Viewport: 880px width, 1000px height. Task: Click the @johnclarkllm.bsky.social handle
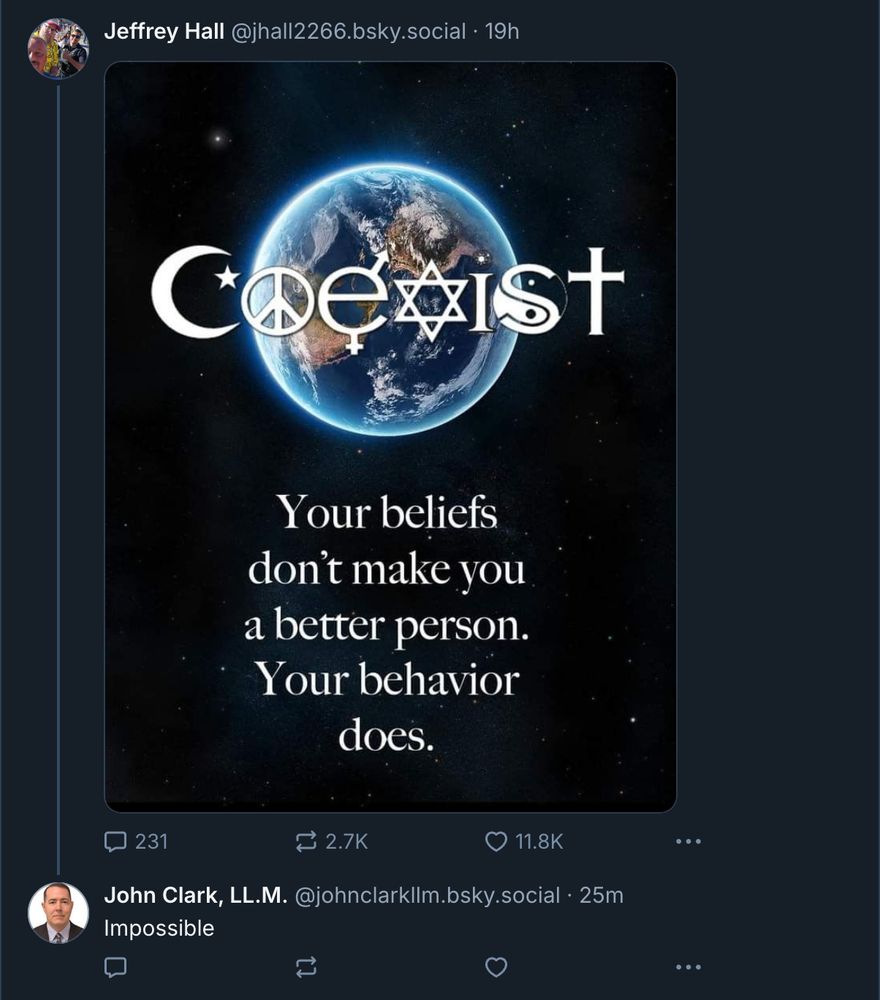pyautogui.click(x=428, y=895)
